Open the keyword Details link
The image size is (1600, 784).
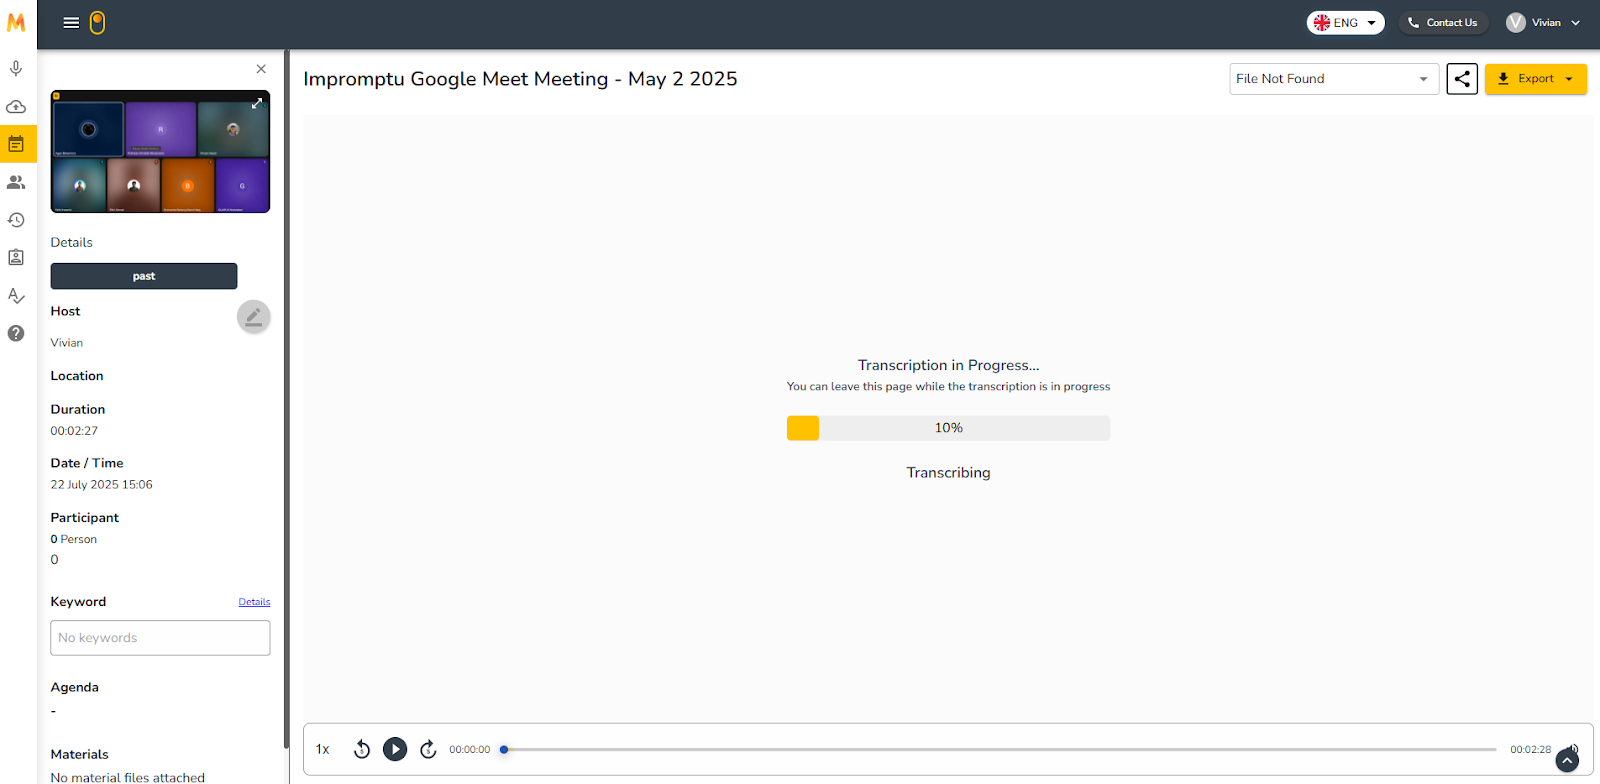point(254,602)
